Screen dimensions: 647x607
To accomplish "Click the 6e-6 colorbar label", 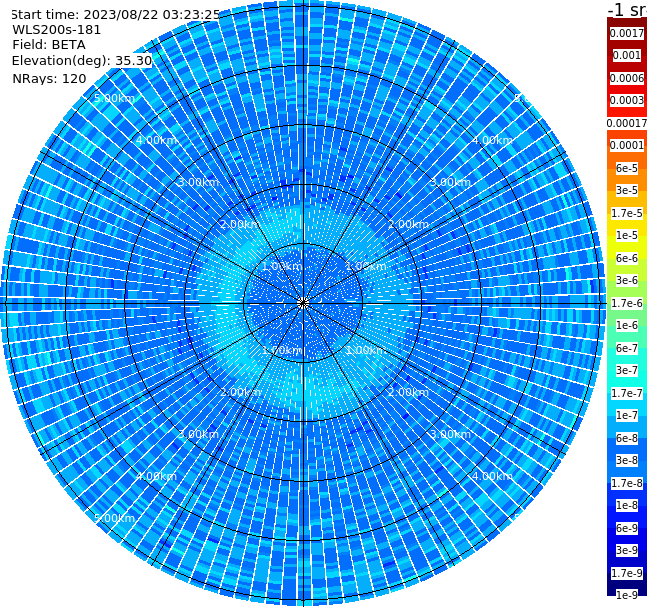I will point(627,258).
